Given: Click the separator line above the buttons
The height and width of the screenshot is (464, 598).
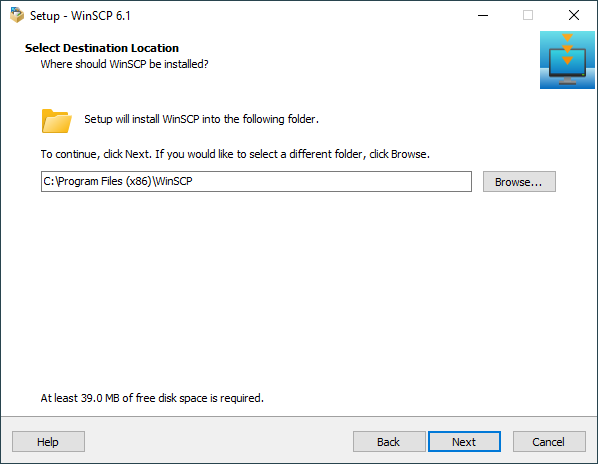Looking at the screenshot, I should (299, 416).
